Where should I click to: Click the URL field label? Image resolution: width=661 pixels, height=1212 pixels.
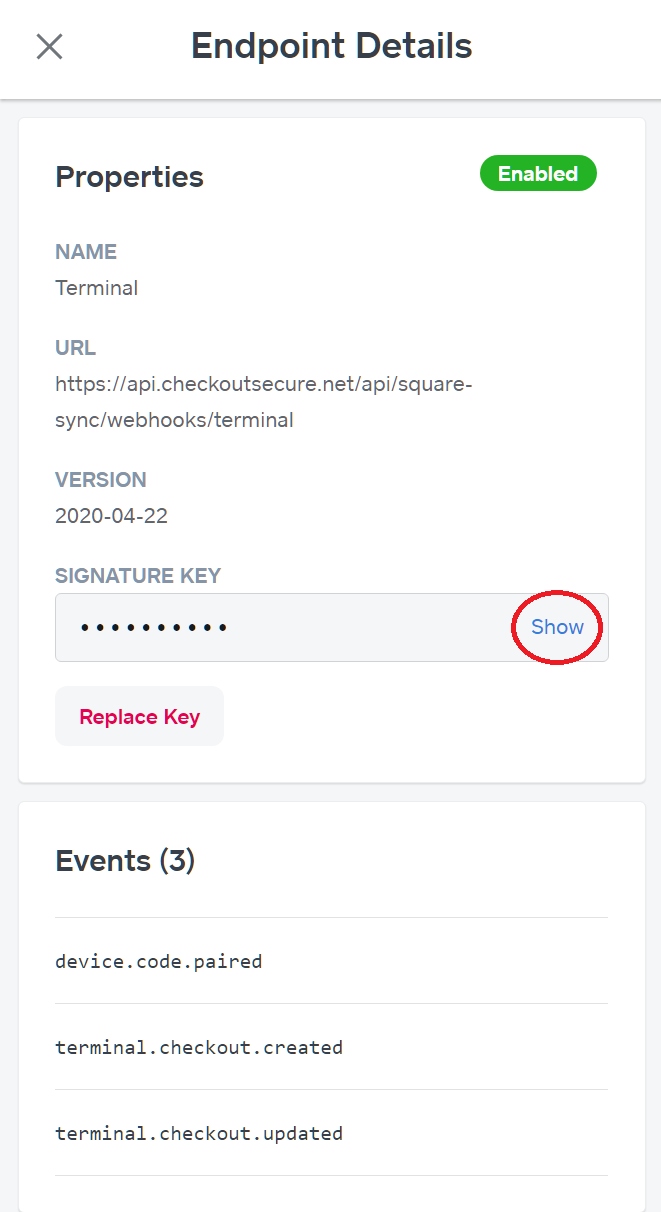(x=75, y=348)
